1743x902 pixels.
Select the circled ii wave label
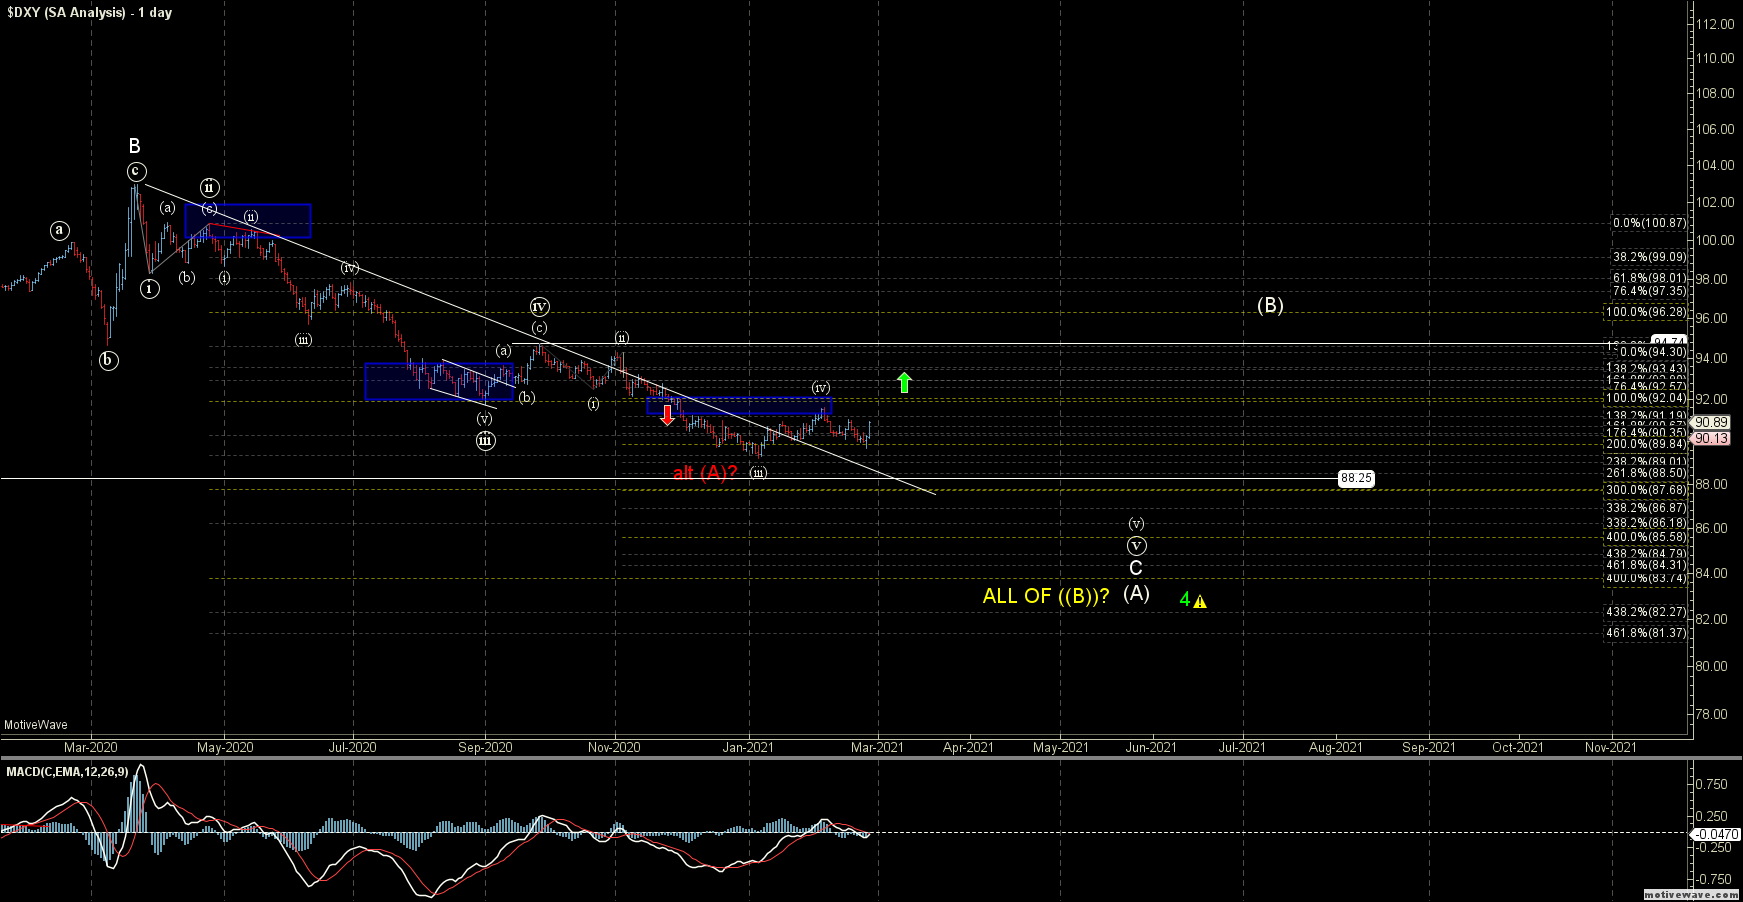[x=209, y=188]
